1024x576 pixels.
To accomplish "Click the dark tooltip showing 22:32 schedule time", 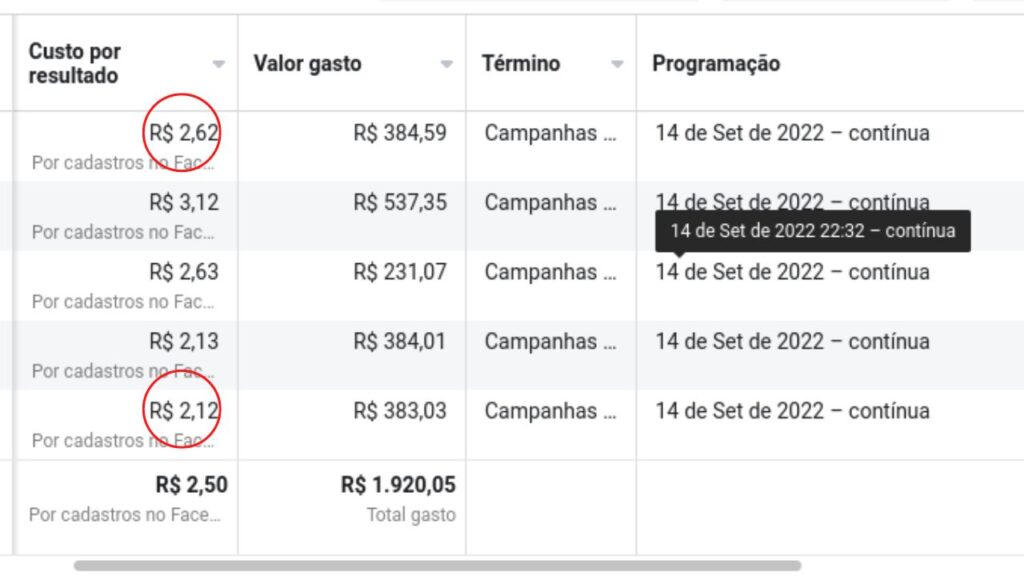I will tap(813, 231).
